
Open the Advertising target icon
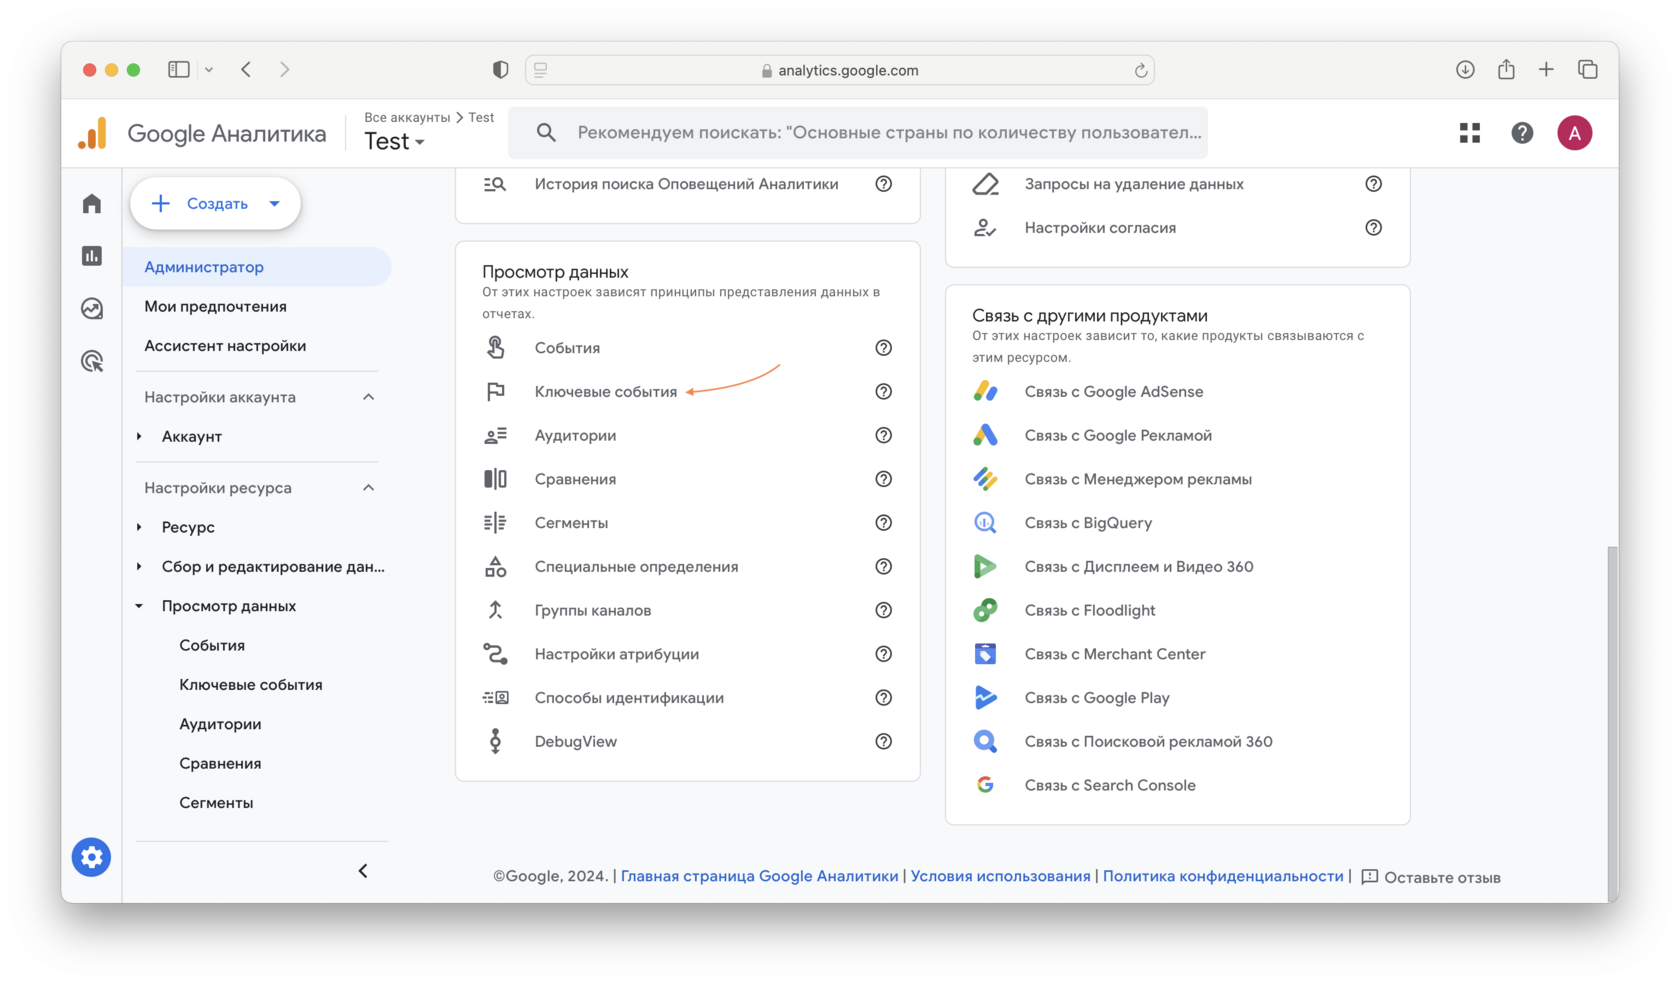tap(92, 361)
